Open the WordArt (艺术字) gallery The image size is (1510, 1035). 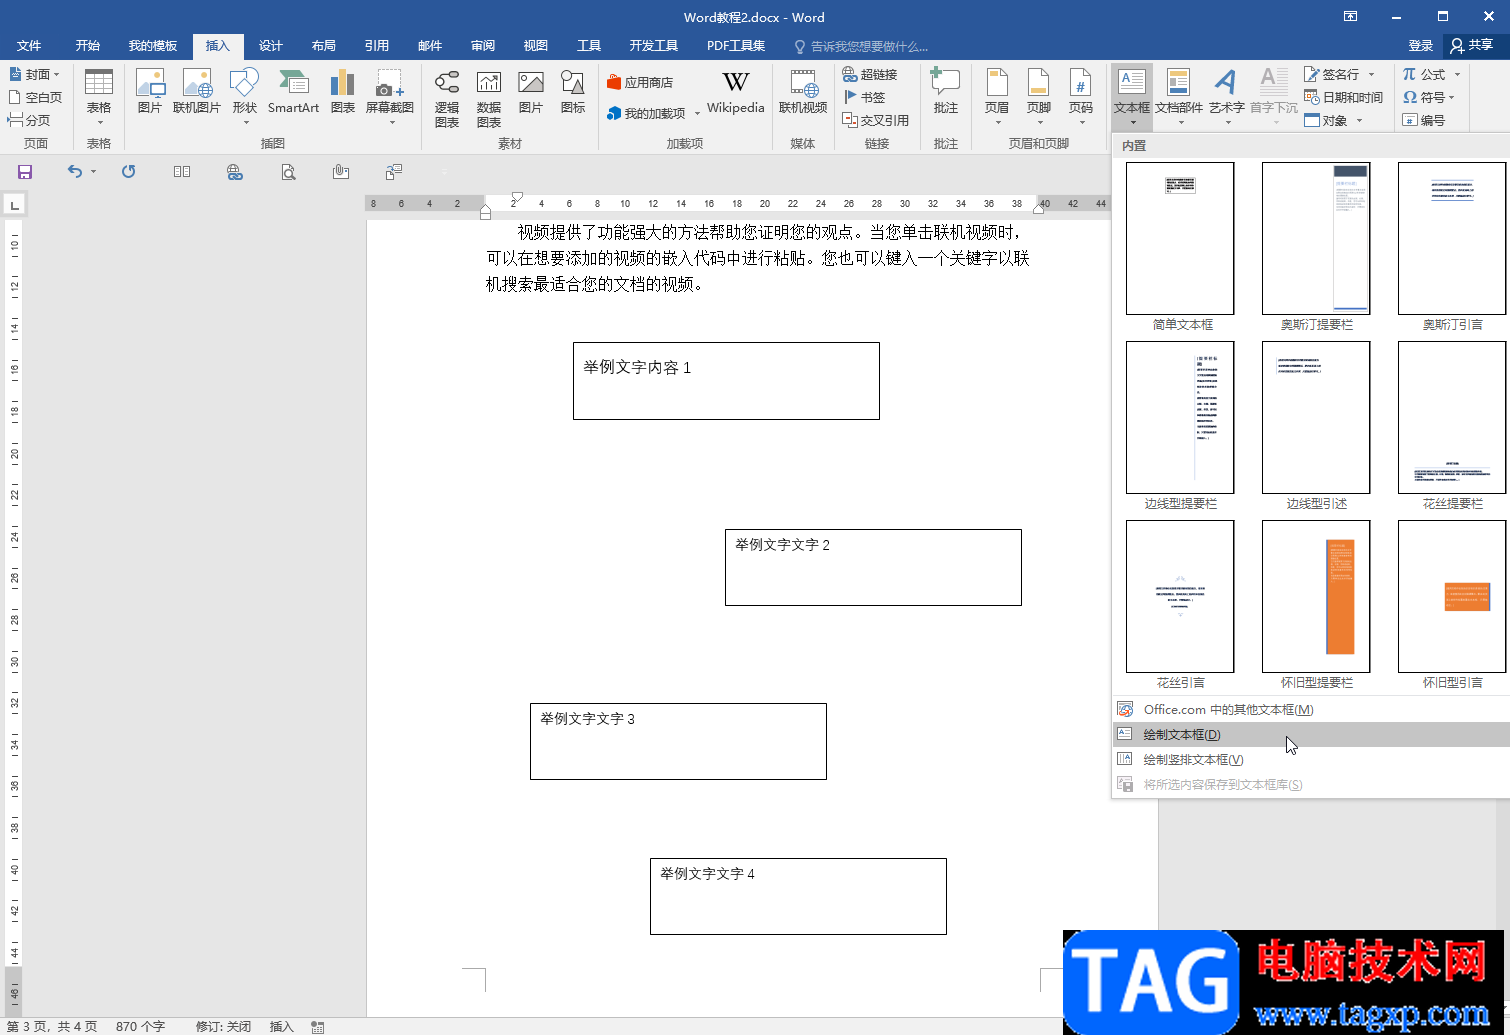pyautogui.click(x=1227, y=96)
